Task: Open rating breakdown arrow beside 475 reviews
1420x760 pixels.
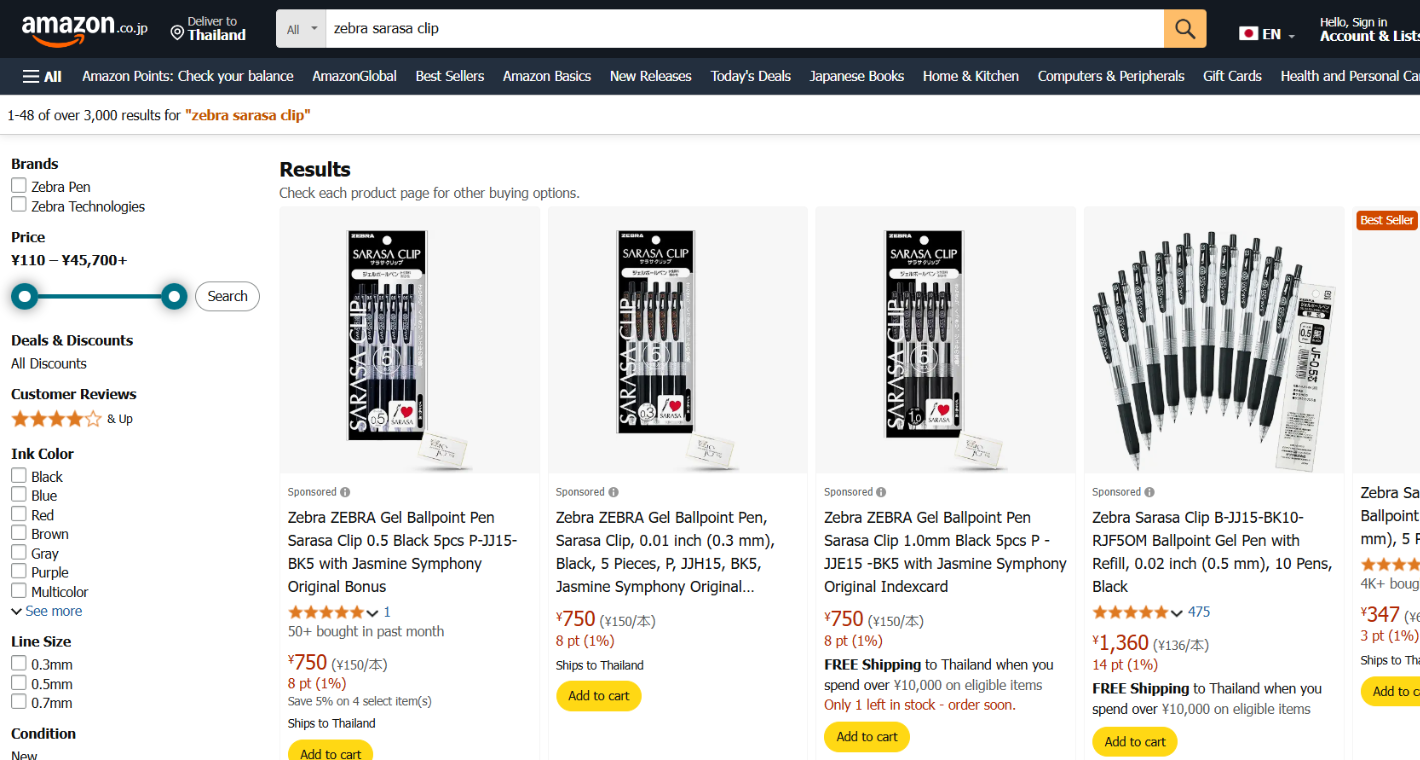Action: pyautogui.click(x=1177, y=613)
